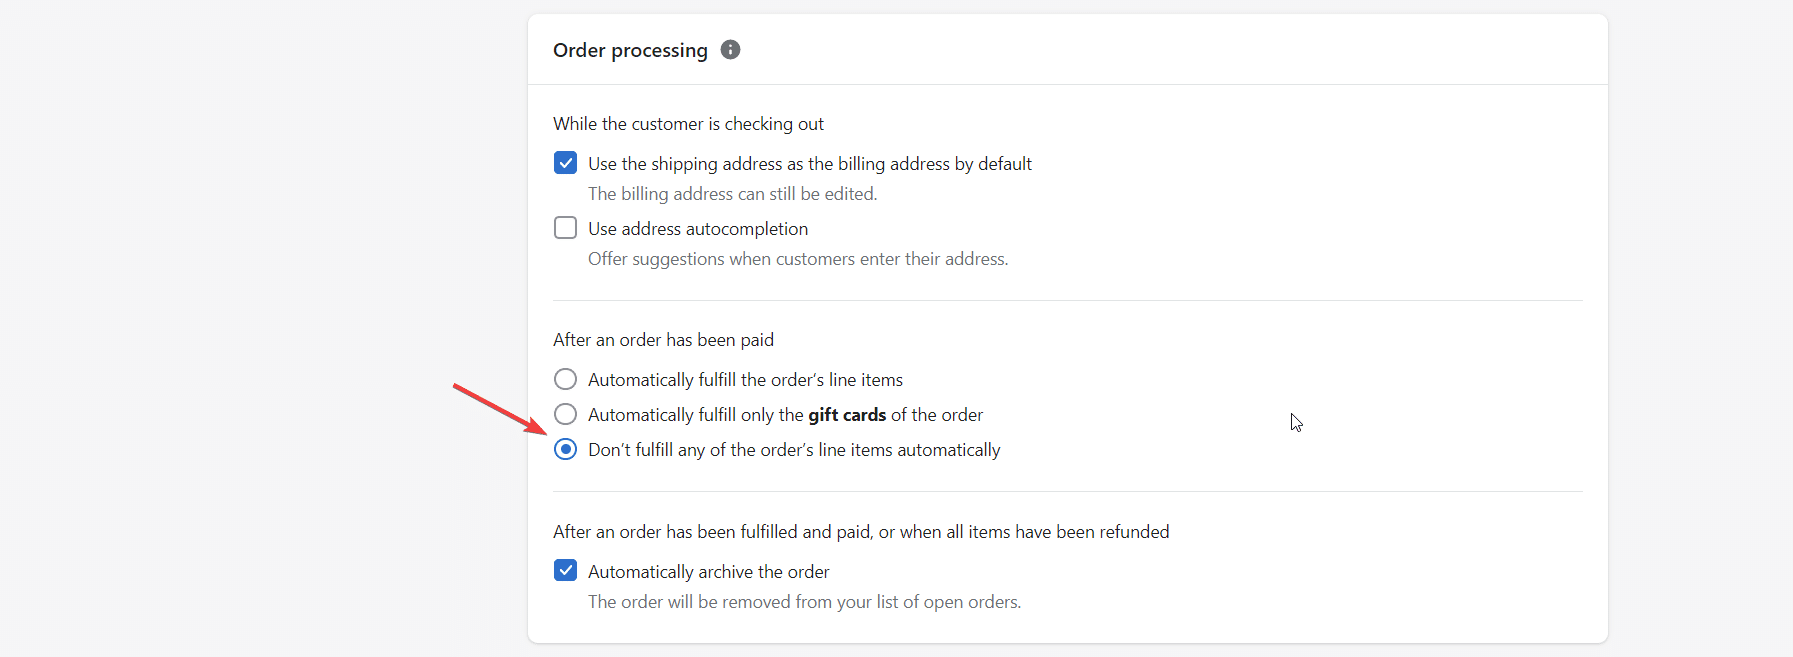Viewport: 1793px width, 657px height.
Task: Select radio for fulfilling the order's line items
Action: 566,379
